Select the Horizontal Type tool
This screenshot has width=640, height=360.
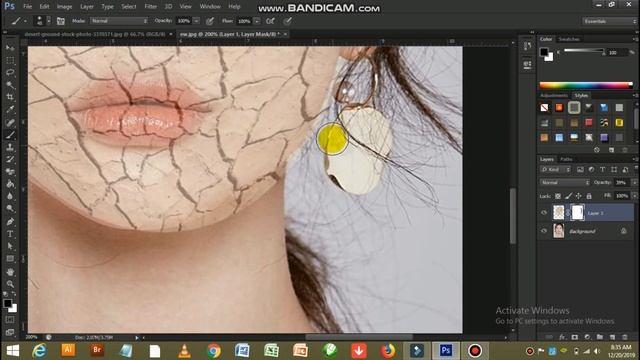click(10, 234)
